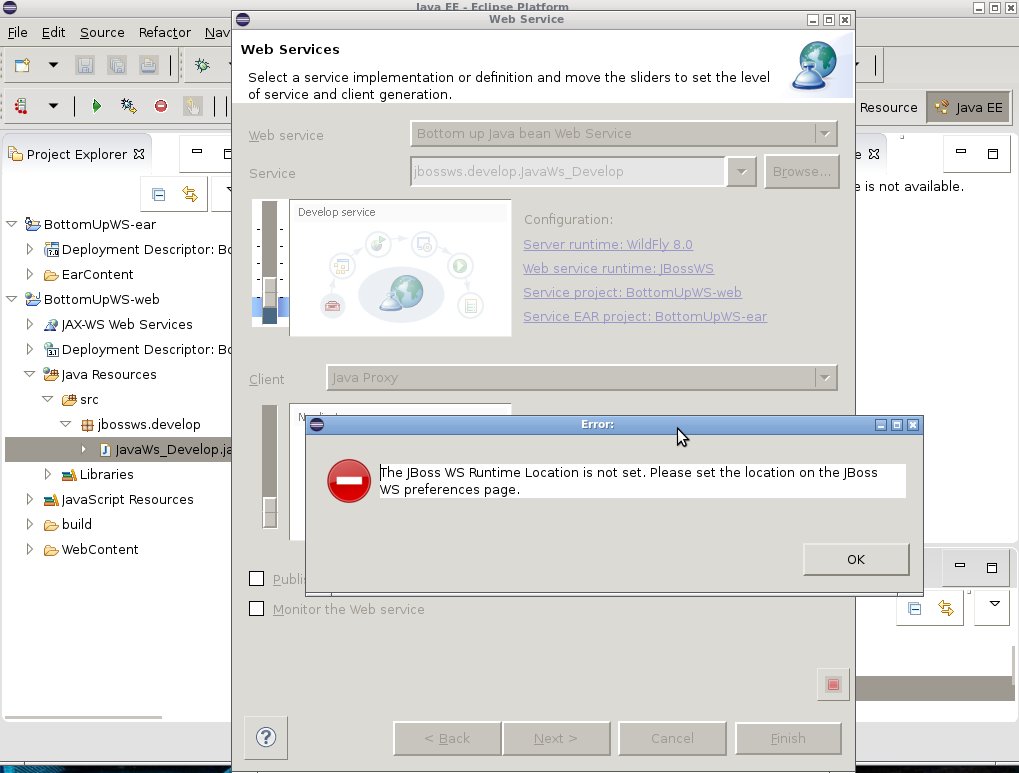Close the Project Explorer view tab

[x=138, y=154]
